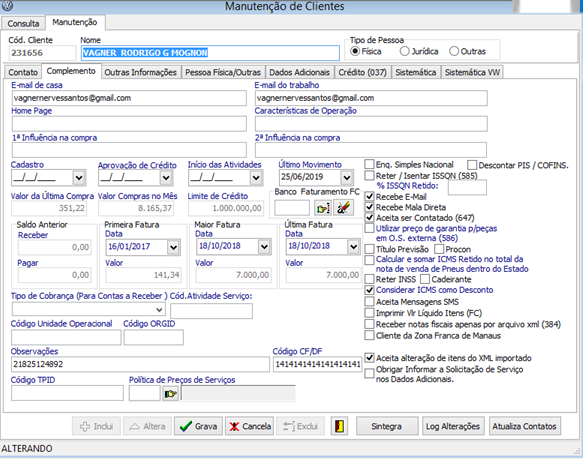Click the Observações input field

140,365
